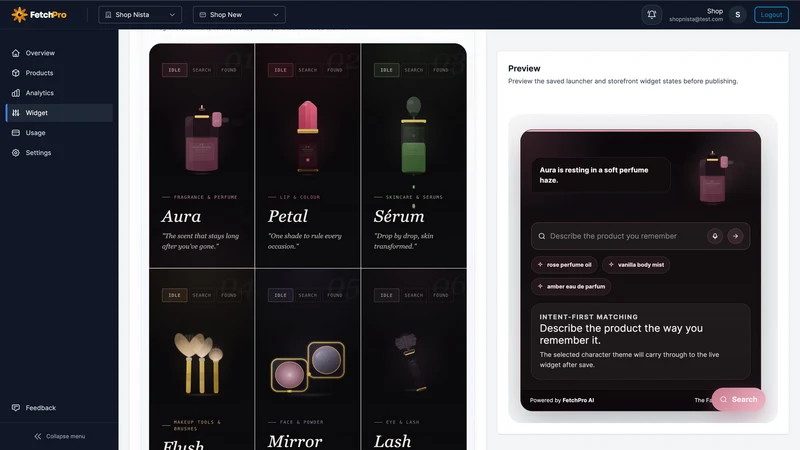Click the microphone icon in preview search
The height and width of the screenshot is (450, 800).
click(715, 236)
